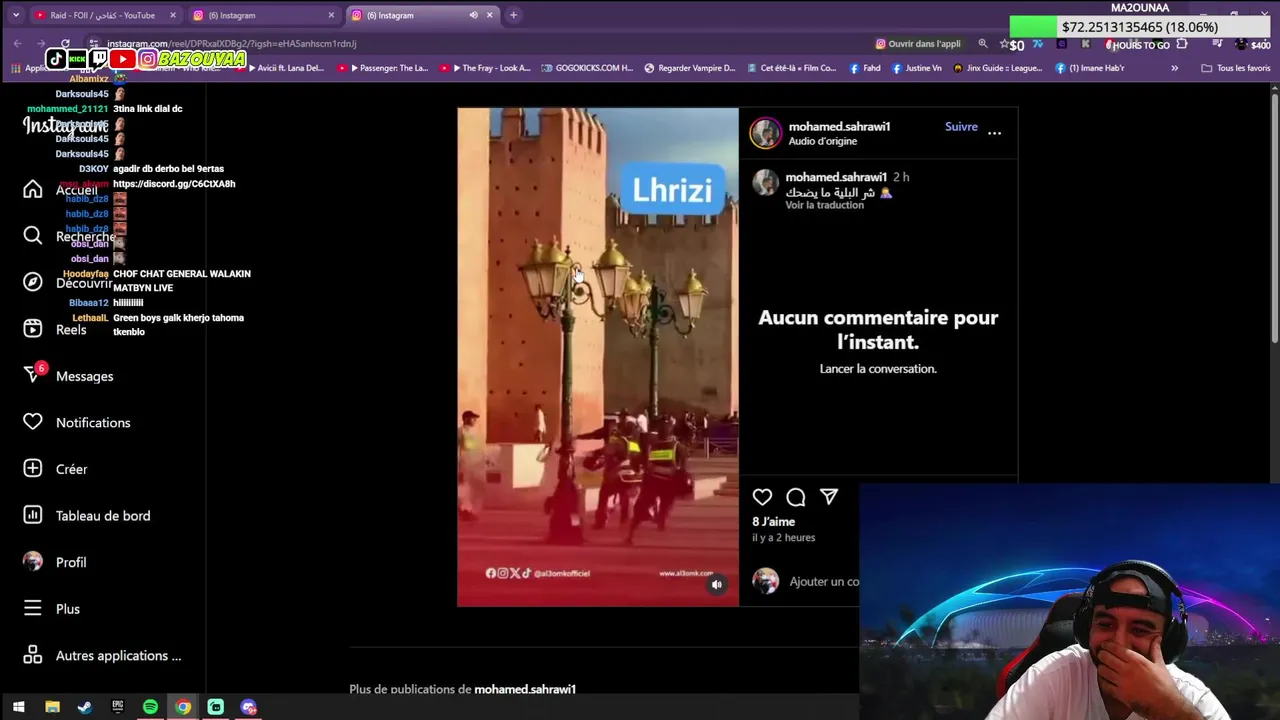Click Audio d'origine under username
This screenshot has height=720, width=1280.
click(823, 141)
